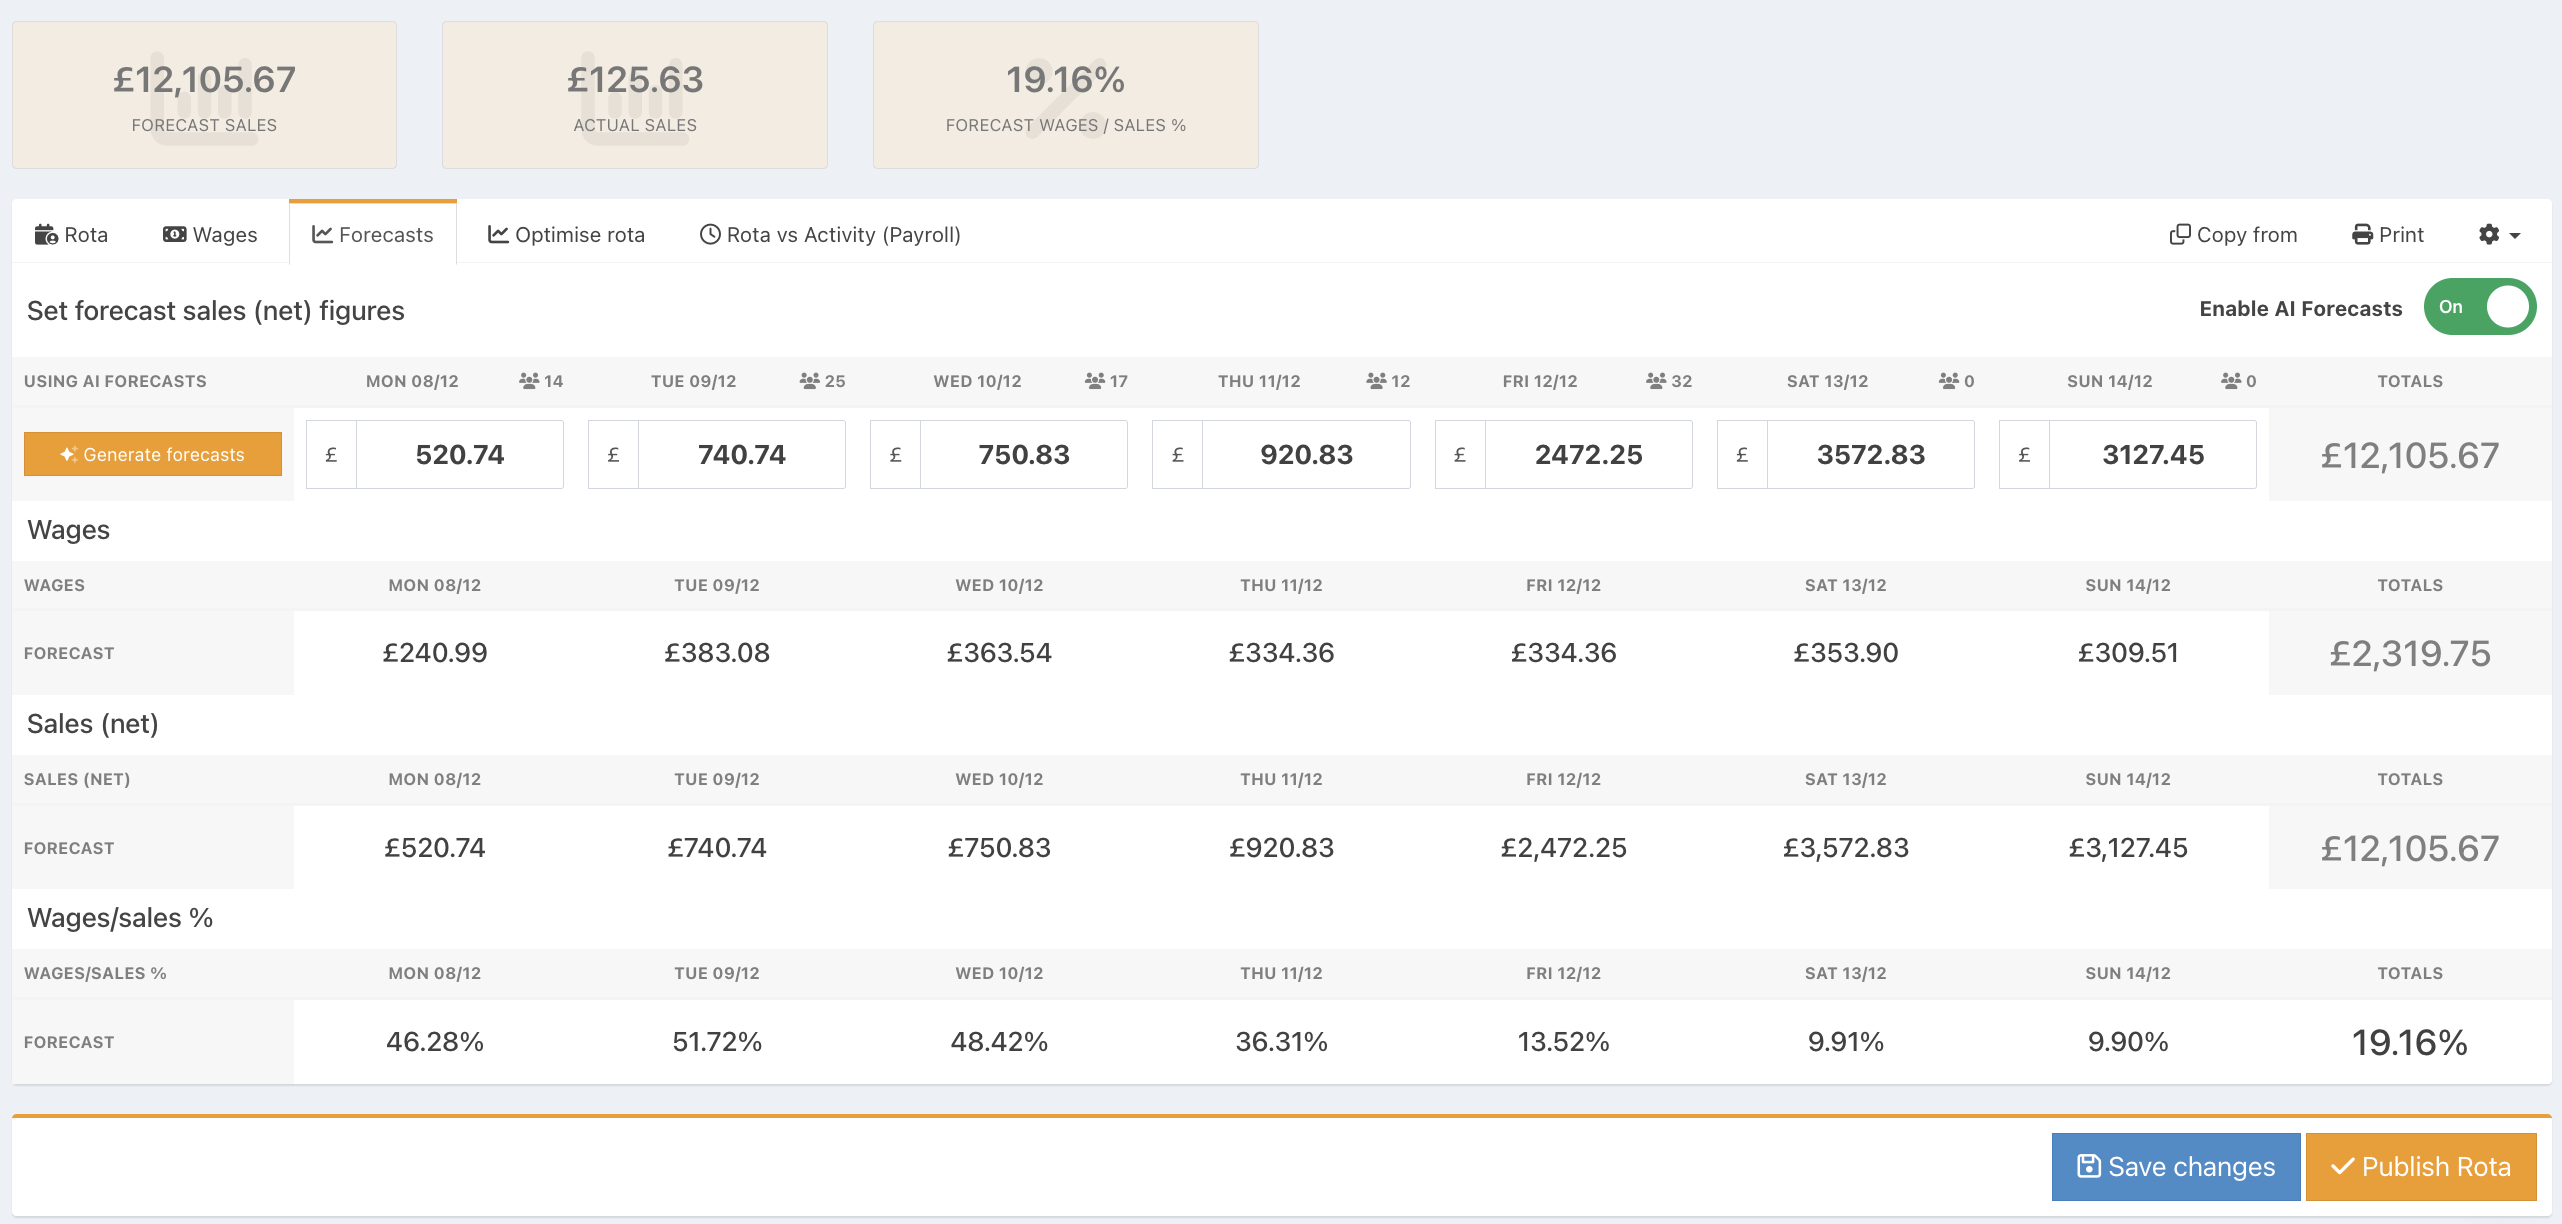Click the settings gear icon
2562x1224 pixels.
click(2489, 234)
